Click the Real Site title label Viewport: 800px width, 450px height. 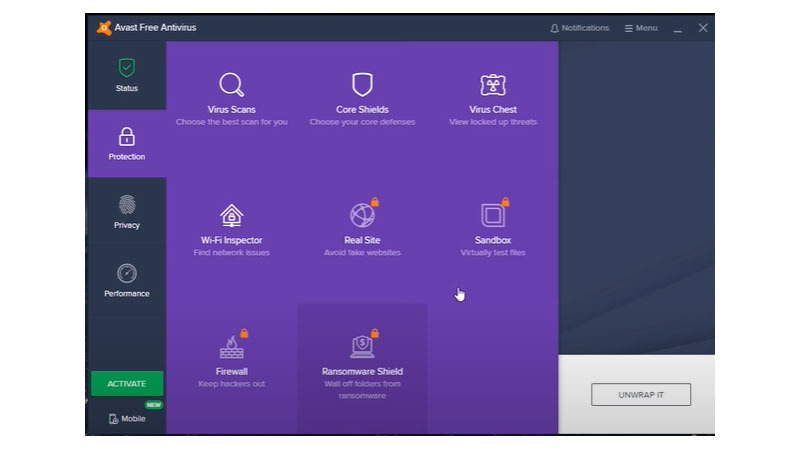coord(362,240)
